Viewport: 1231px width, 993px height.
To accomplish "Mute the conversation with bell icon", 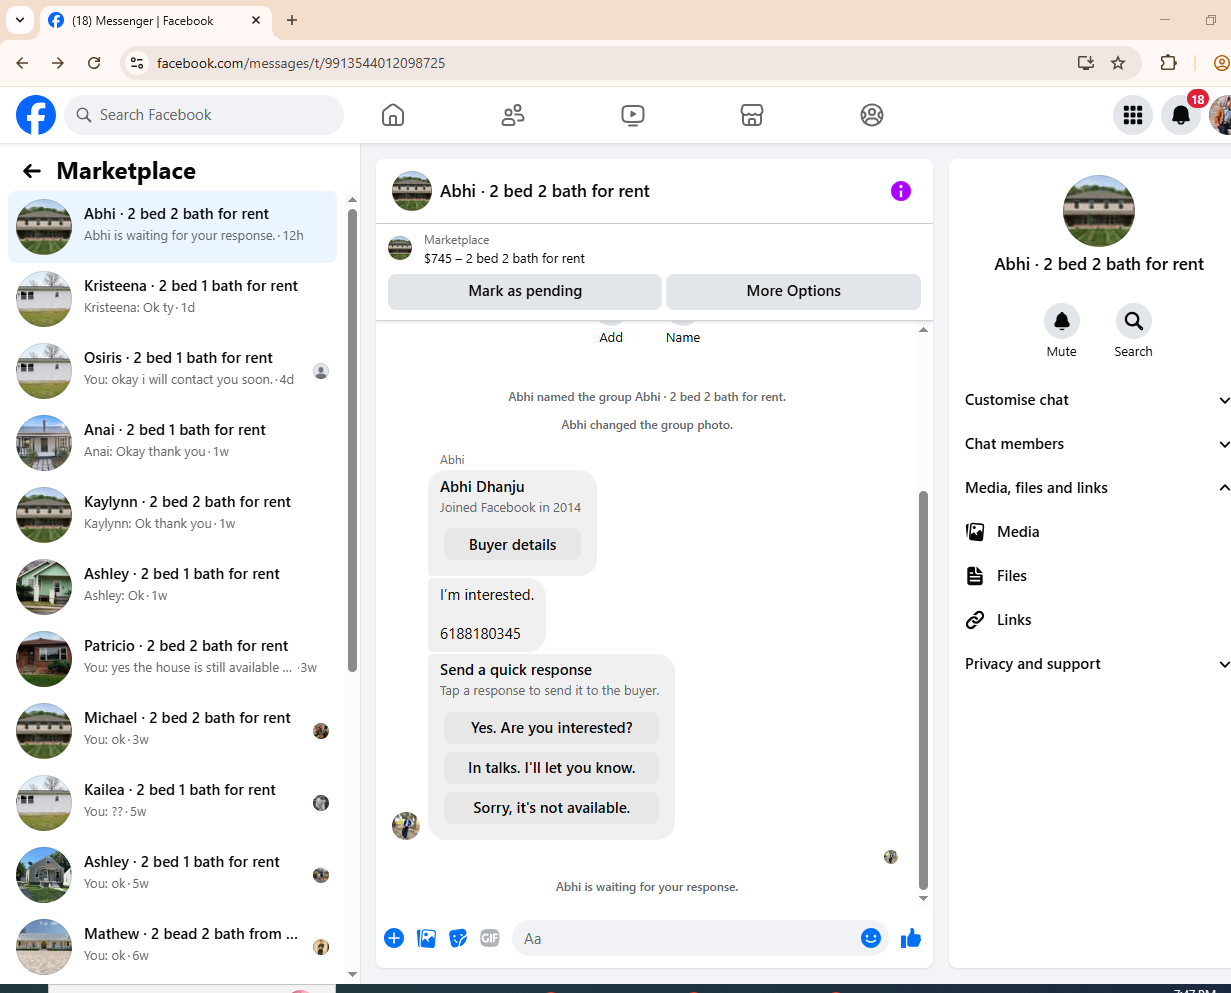I will click(1062, 321).
